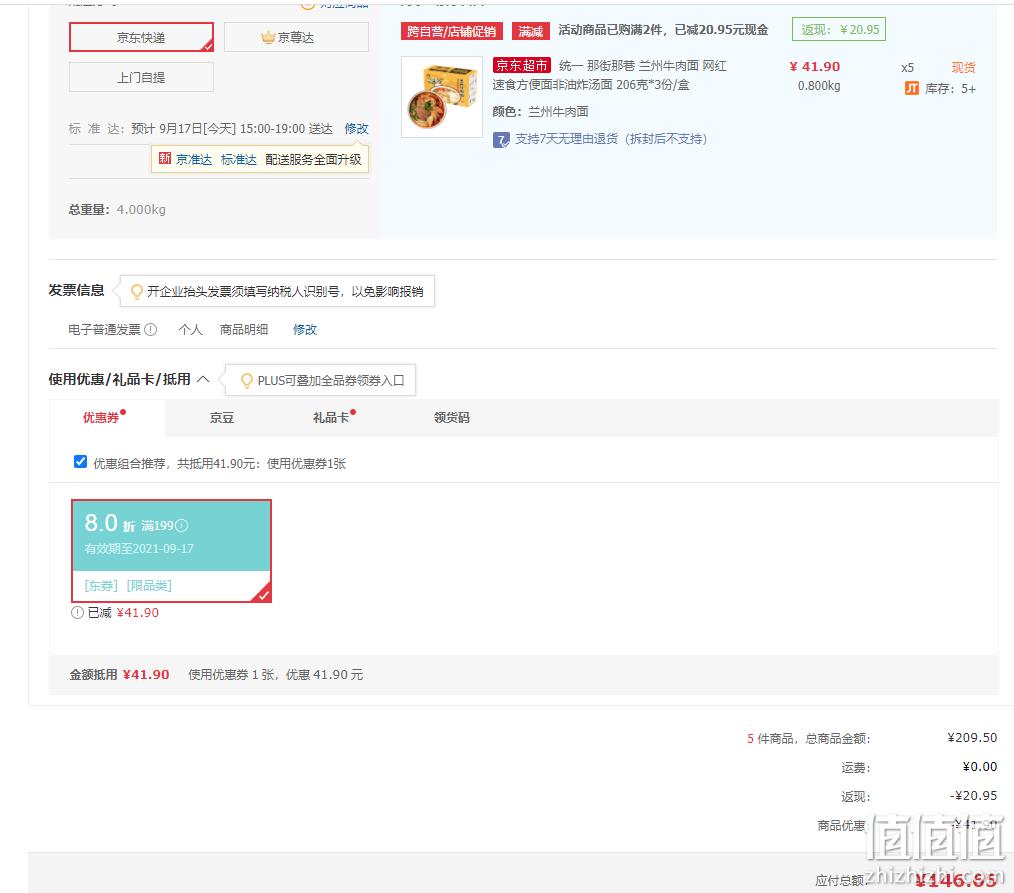Click the stock icon beside 库存: 5+
Image resolution: width=1014 pixels, height=893 pixels.
click(x=911, y=89)
